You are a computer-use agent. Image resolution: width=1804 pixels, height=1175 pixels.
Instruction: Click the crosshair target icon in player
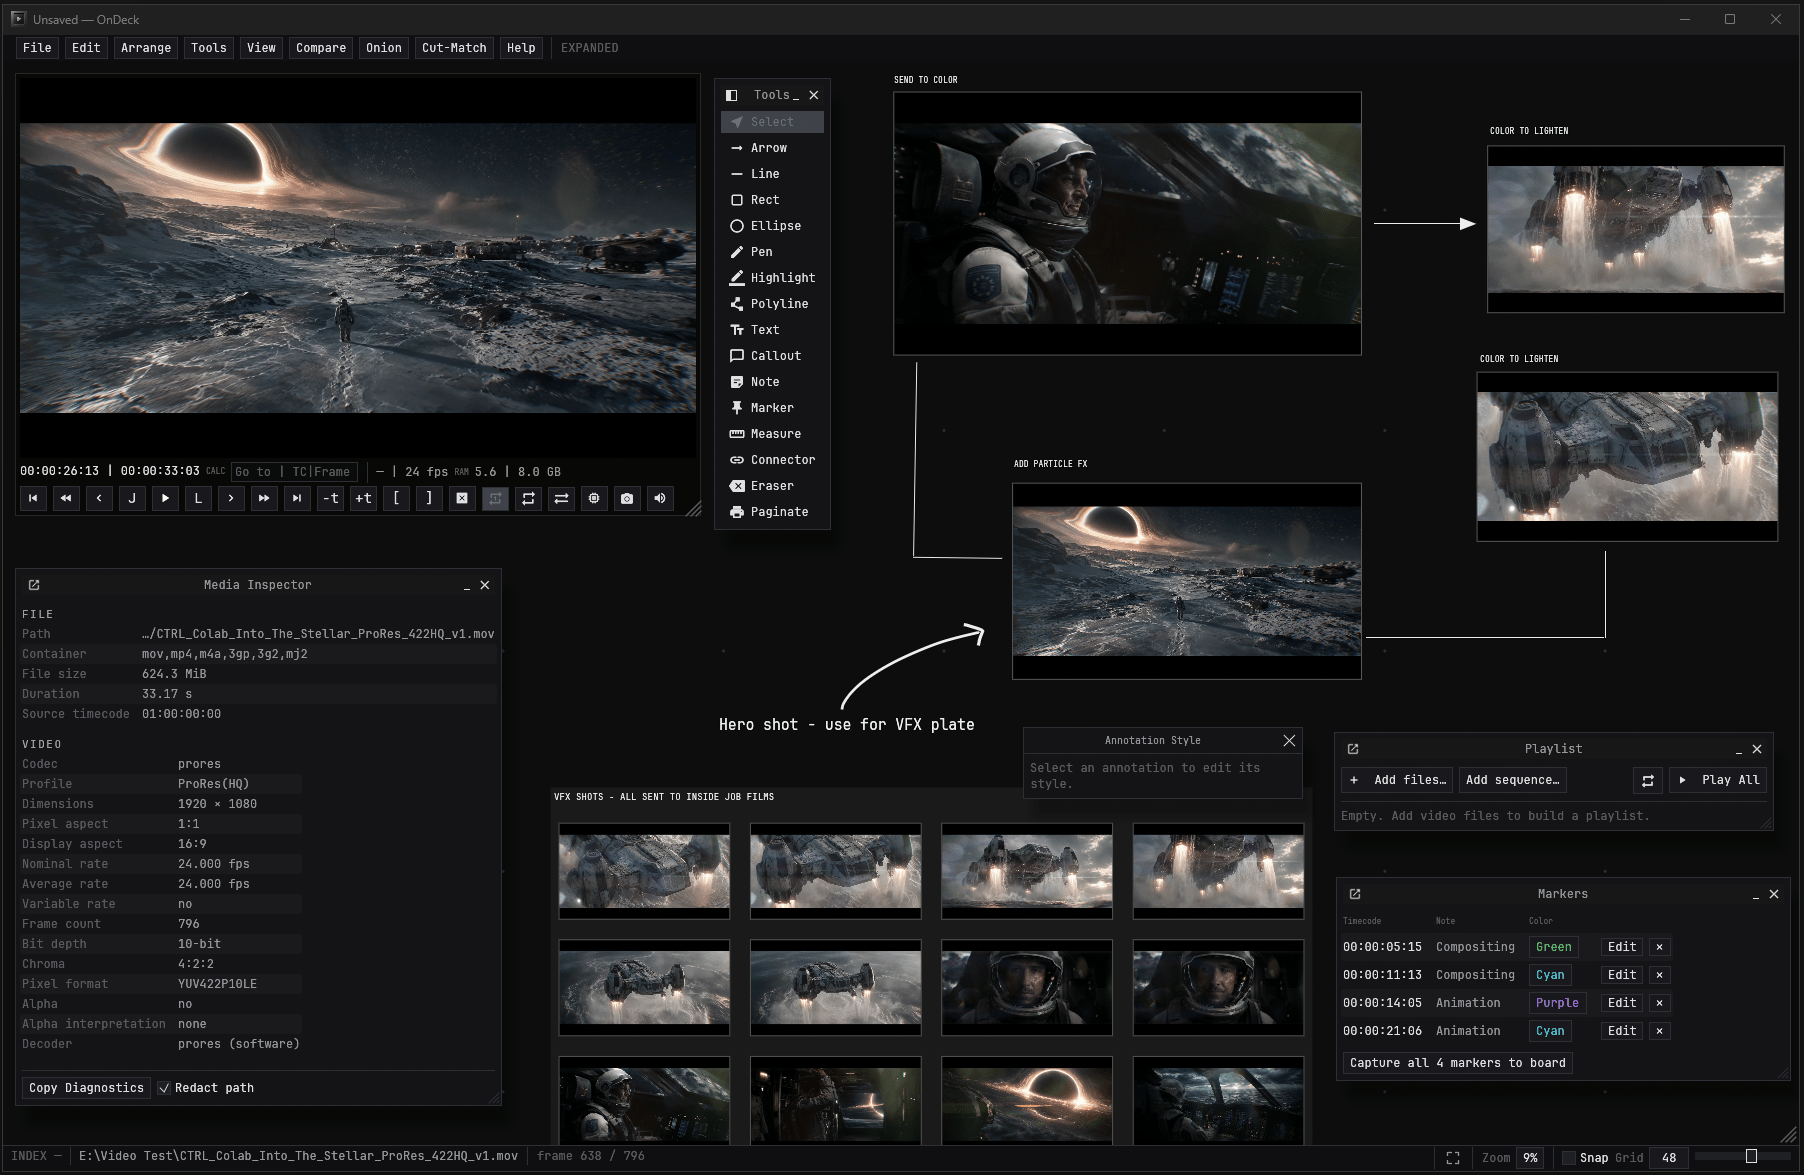pyautogui.click(x=594, y=498)
